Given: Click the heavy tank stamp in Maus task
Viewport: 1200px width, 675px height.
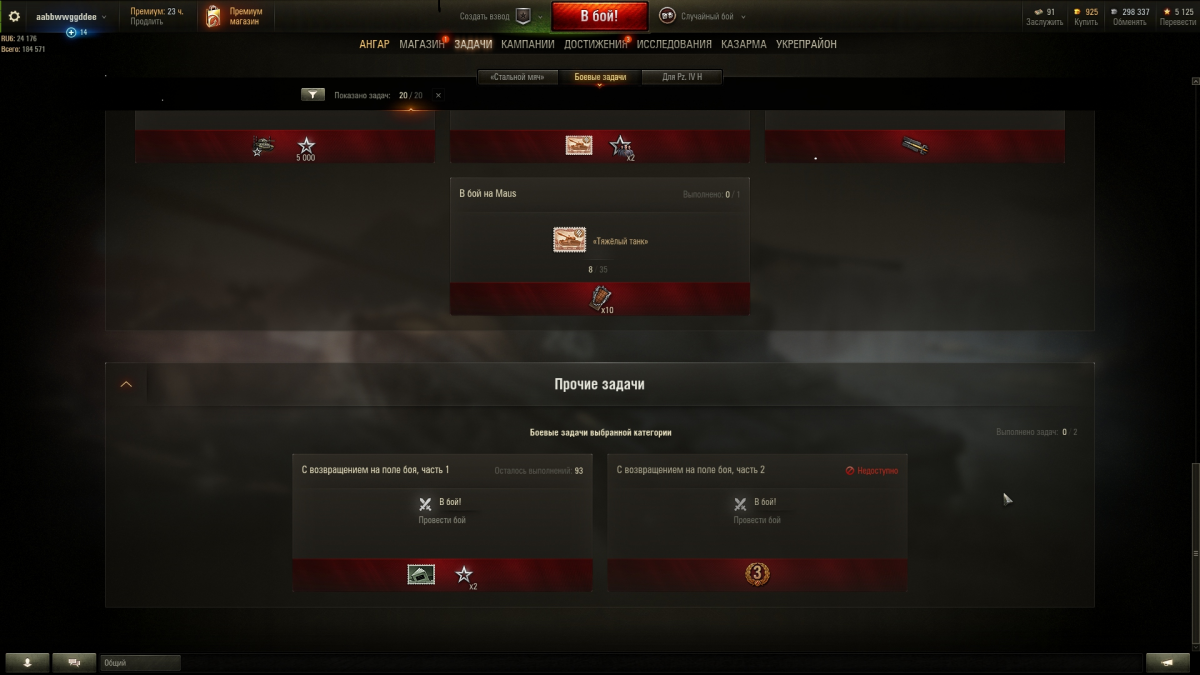Looking at the screenshot, I should pos(569,240).
